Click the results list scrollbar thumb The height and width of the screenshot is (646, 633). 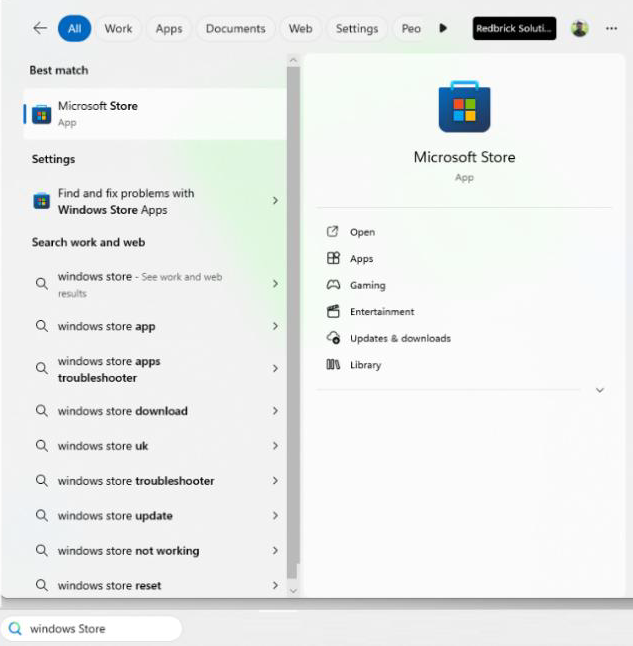tap(293, 323)
